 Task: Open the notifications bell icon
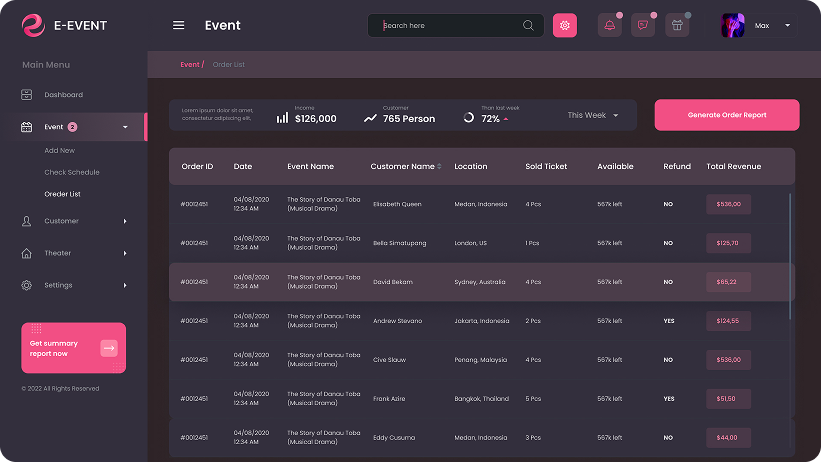[609, 25]
